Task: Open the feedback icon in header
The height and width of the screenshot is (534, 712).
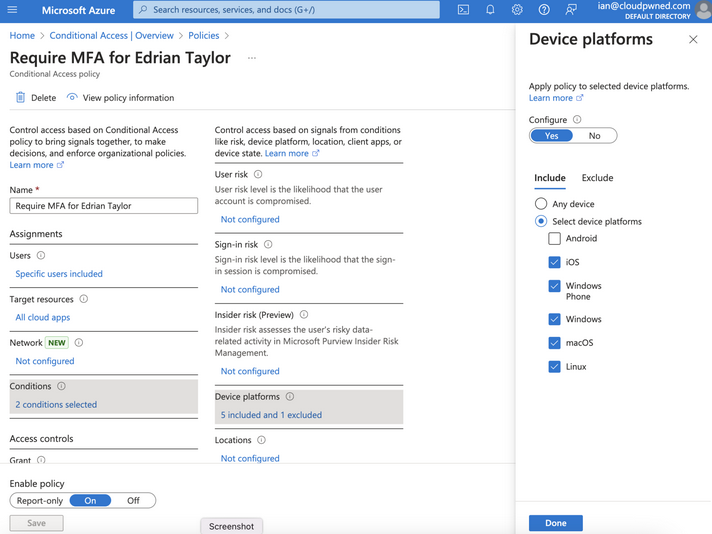Action: click(x=571, y=10)
